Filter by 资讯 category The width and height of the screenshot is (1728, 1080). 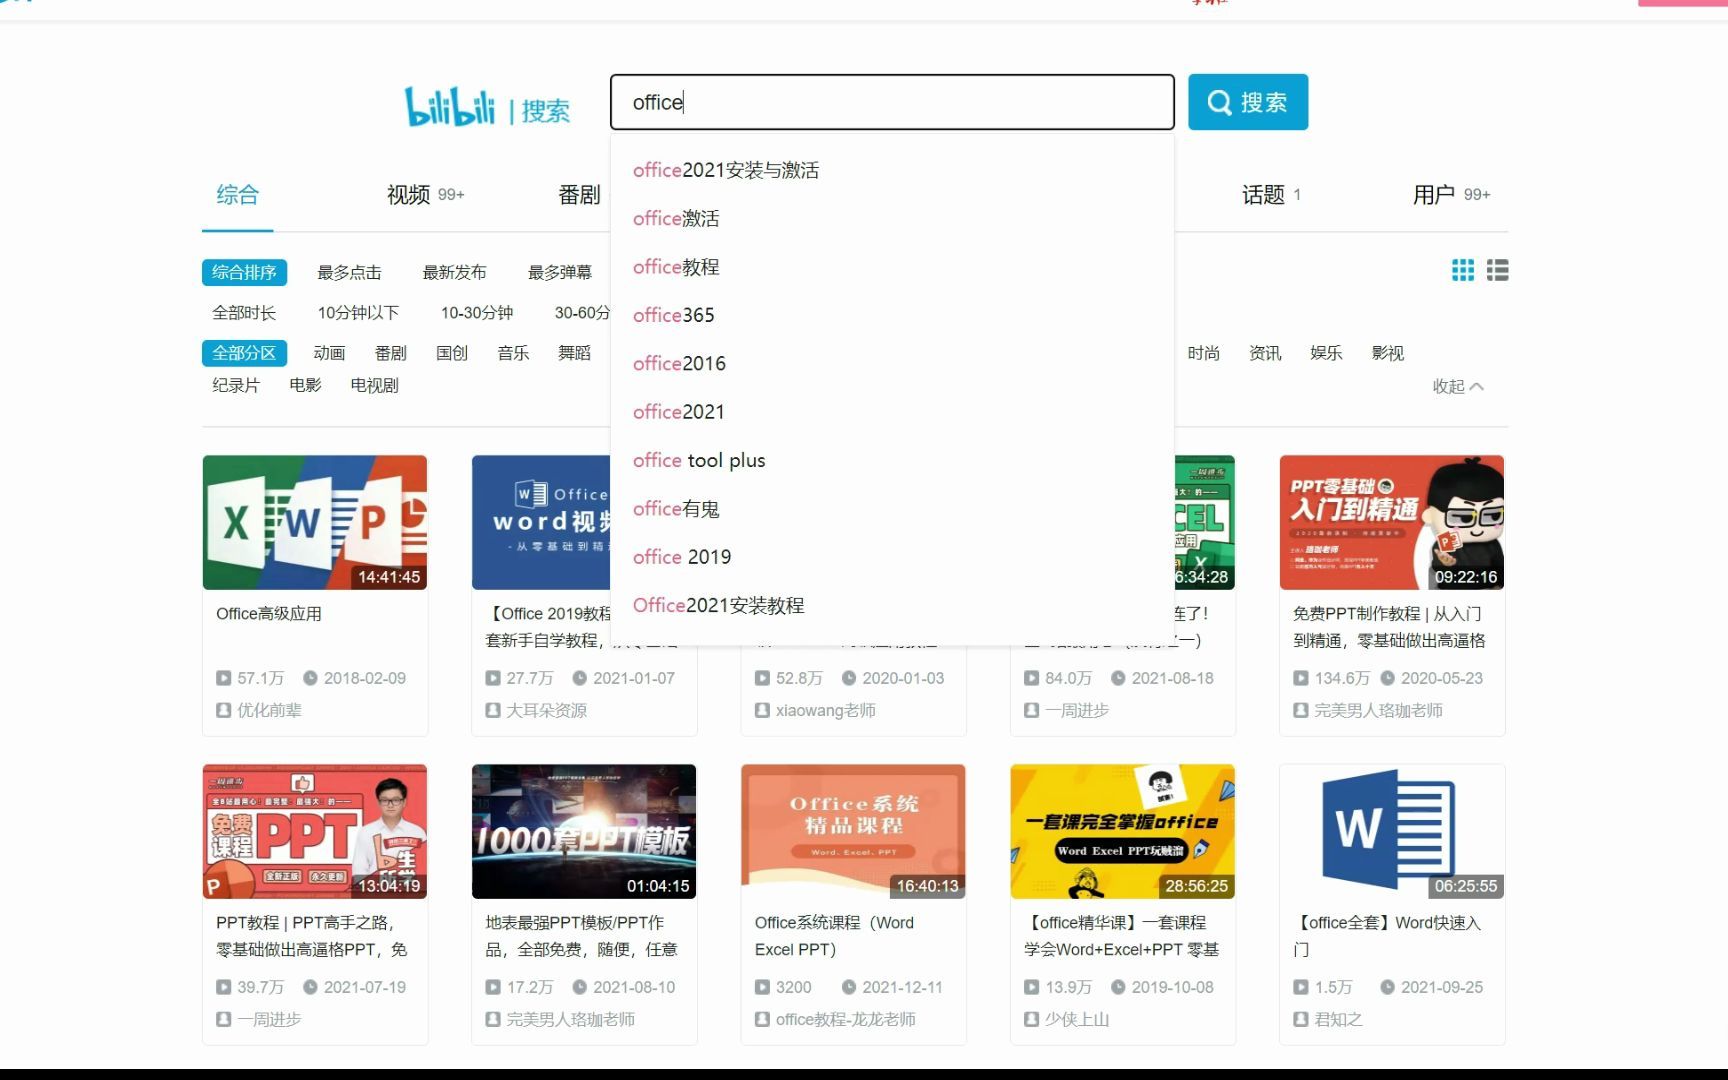coord(1265,353)
